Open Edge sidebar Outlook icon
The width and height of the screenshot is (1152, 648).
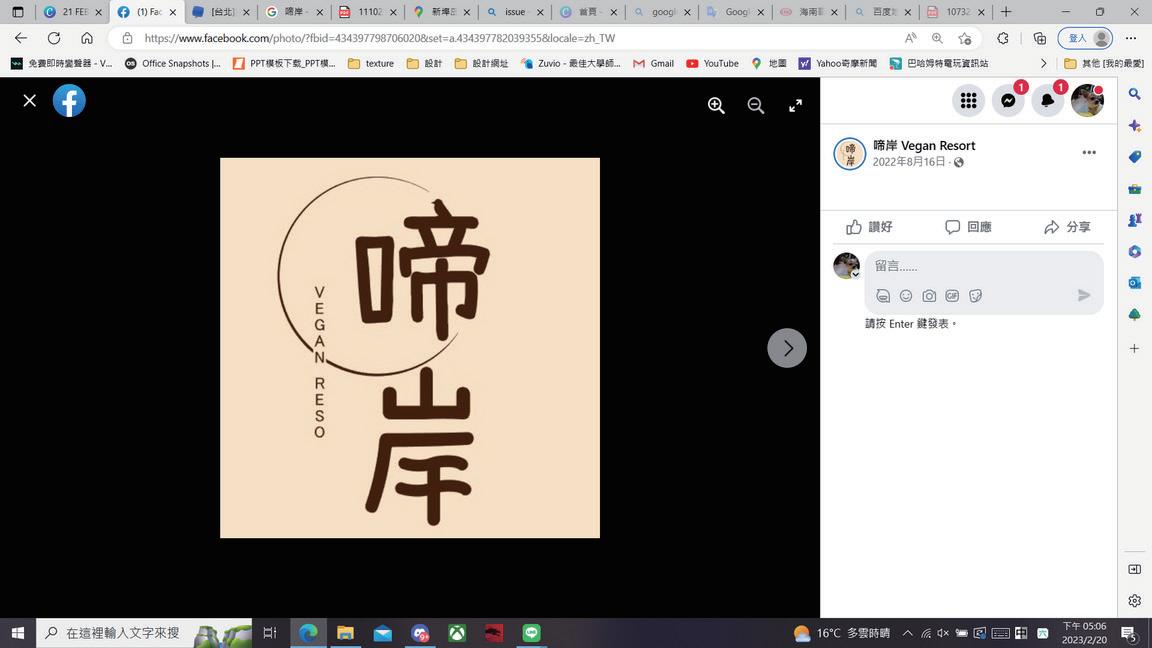[x=1134, y=283]
